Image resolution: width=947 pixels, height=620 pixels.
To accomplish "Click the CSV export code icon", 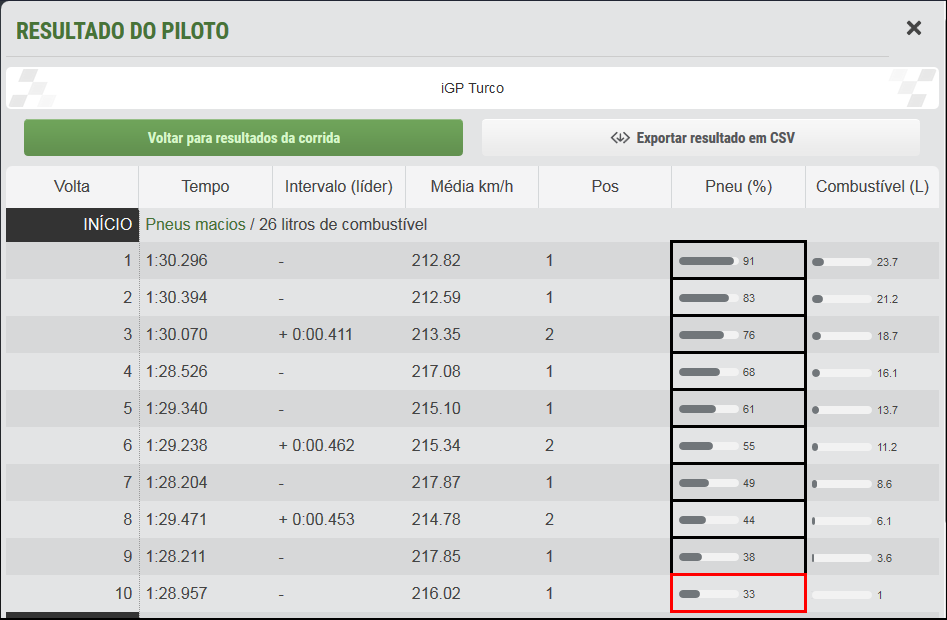I will coord(620,138).
